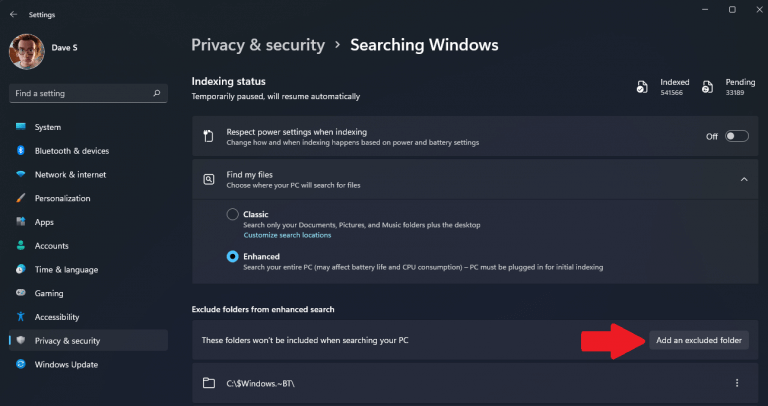Click the Pending count 33189
Image resolution: width=768 pixels, height=406 pixels.
(x=735, y=93)
